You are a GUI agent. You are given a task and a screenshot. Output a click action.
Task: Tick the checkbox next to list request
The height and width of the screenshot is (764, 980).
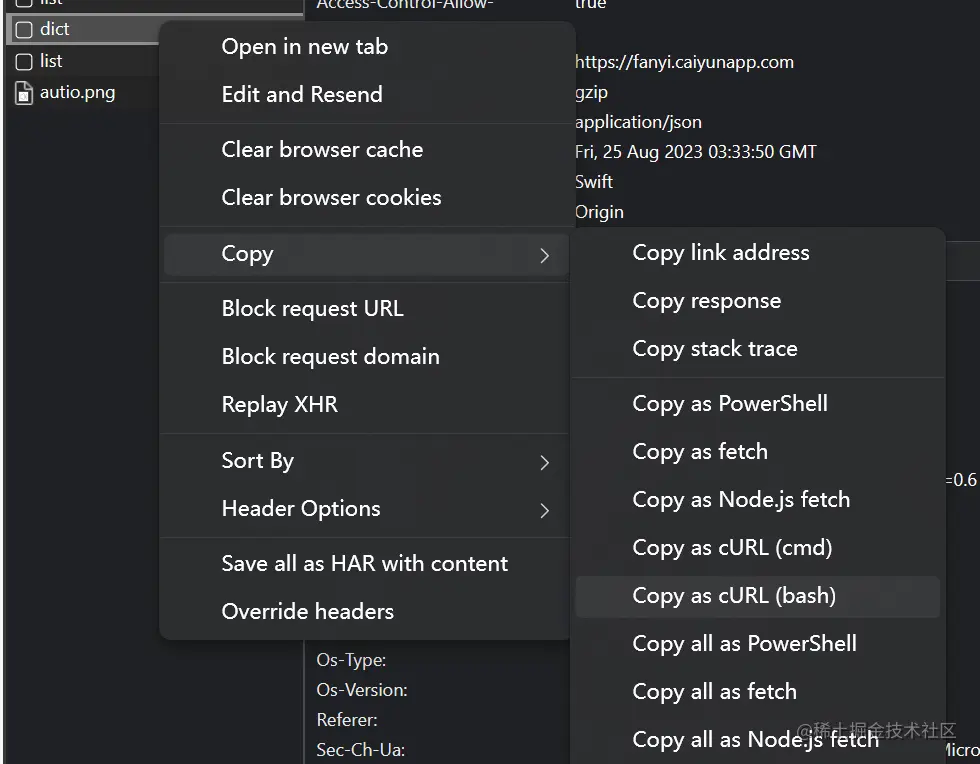(x=24, y=61)
